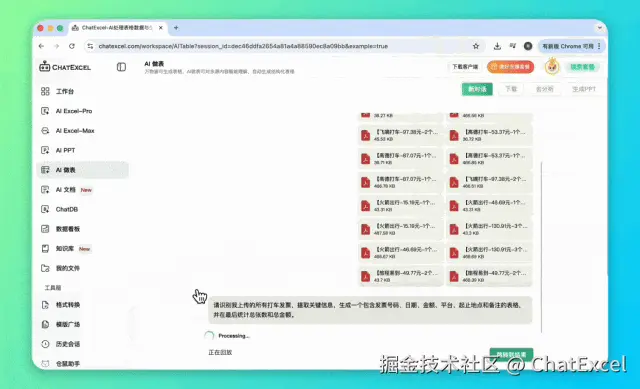This screenshot has width=640, height=389.
Task: Click the 生成PPT button
Action: pyautogui.click(x=584, y=89)
